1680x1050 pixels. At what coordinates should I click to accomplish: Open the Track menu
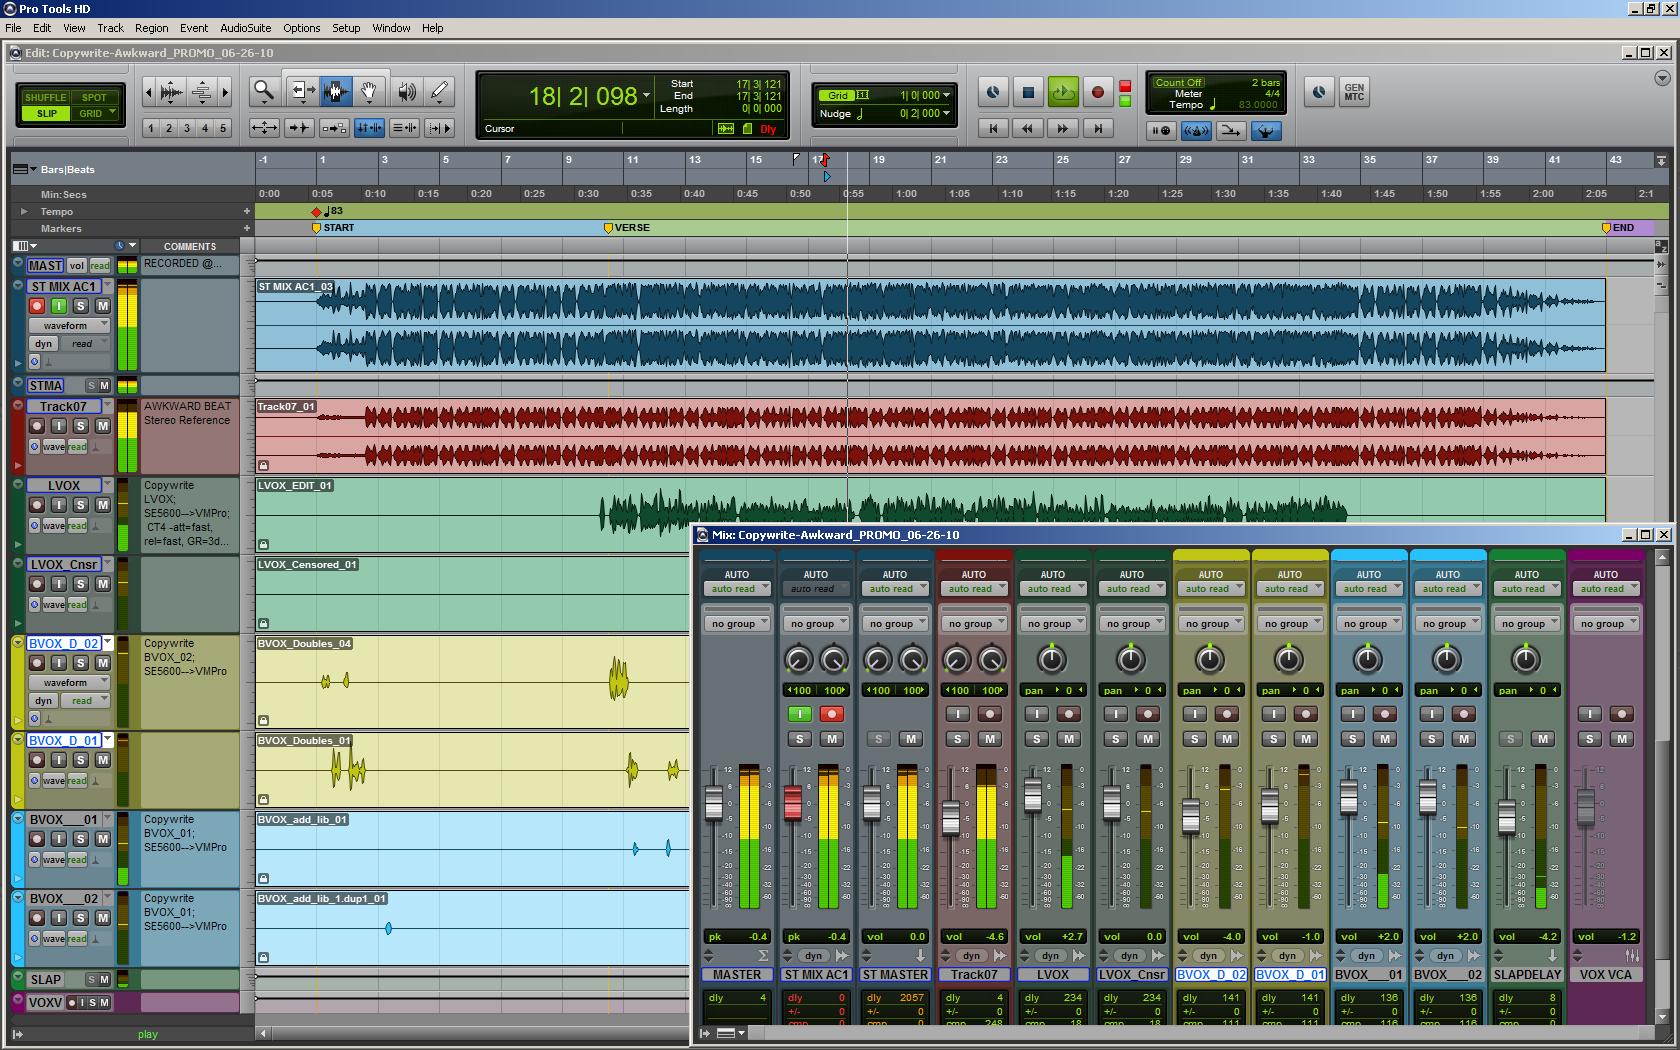[110, 28]
